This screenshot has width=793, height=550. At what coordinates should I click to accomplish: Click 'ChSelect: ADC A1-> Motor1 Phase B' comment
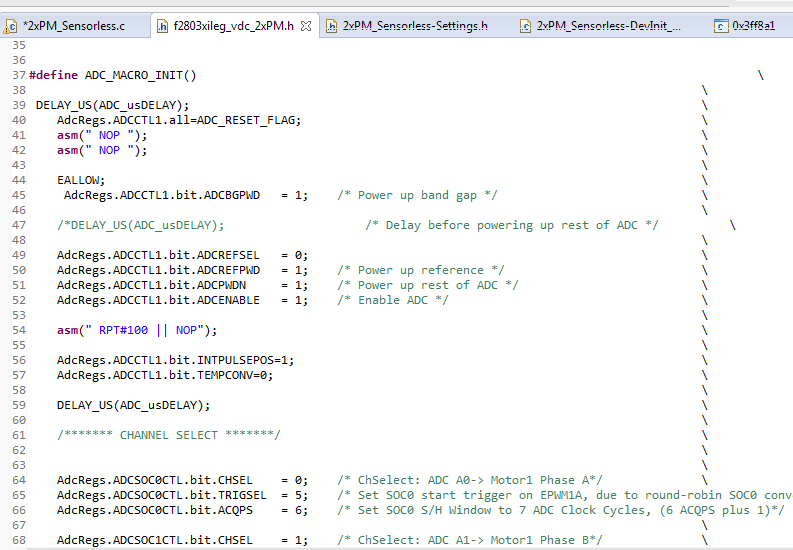point(470,540)
